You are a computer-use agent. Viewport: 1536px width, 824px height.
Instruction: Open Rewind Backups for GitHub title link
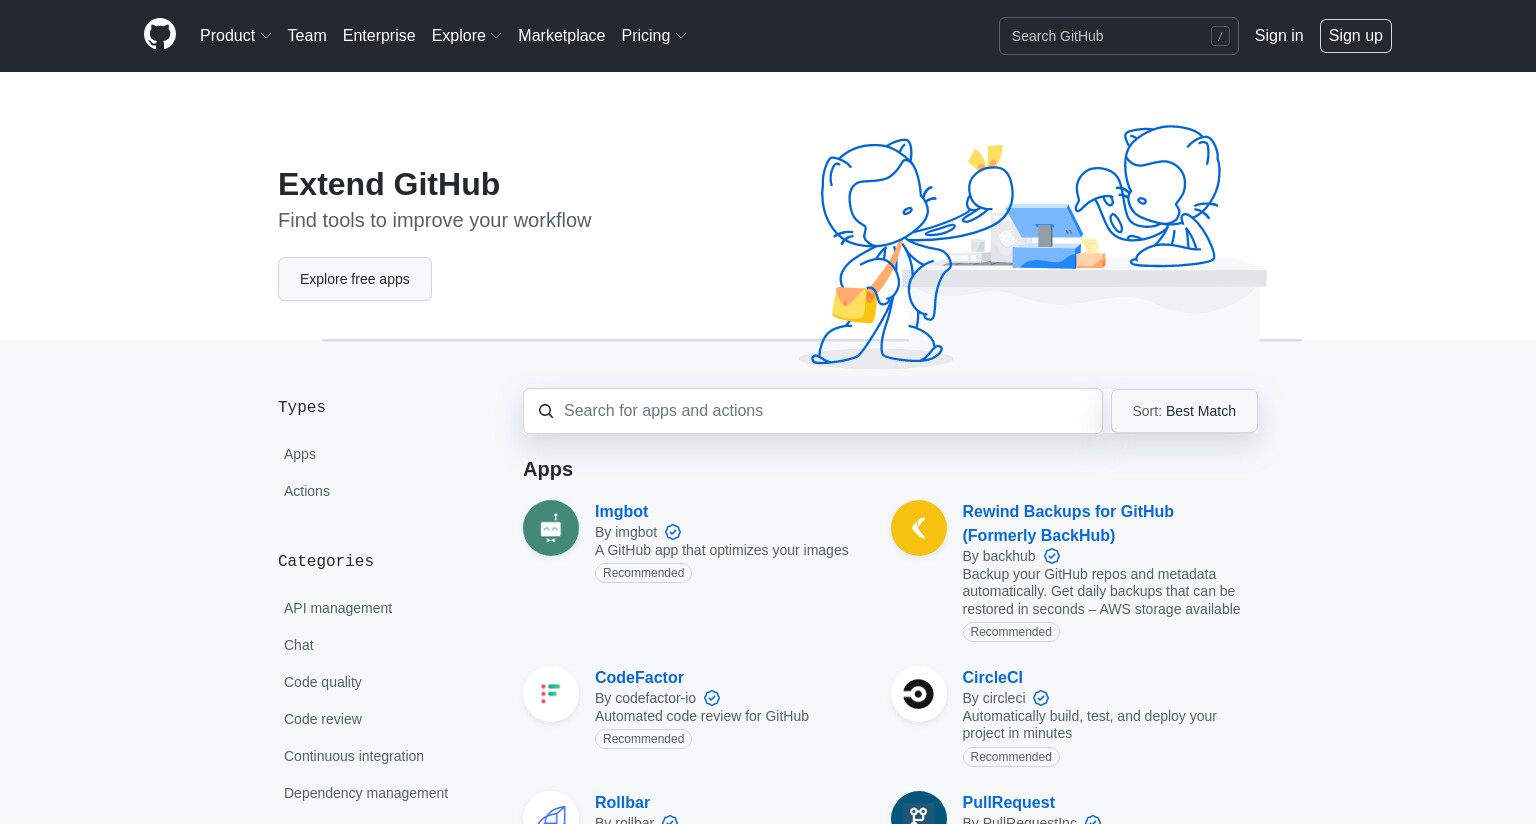pos(1068,523)
